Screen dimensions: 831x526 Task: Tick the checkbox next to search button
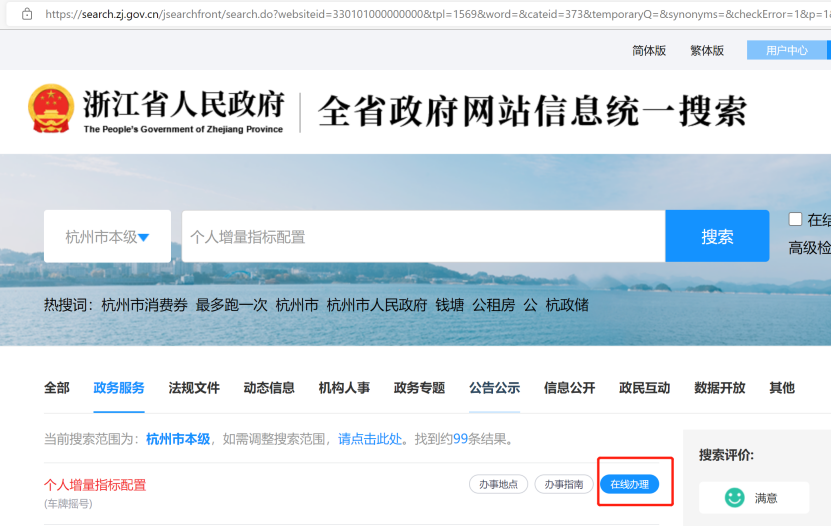[795, 219]
